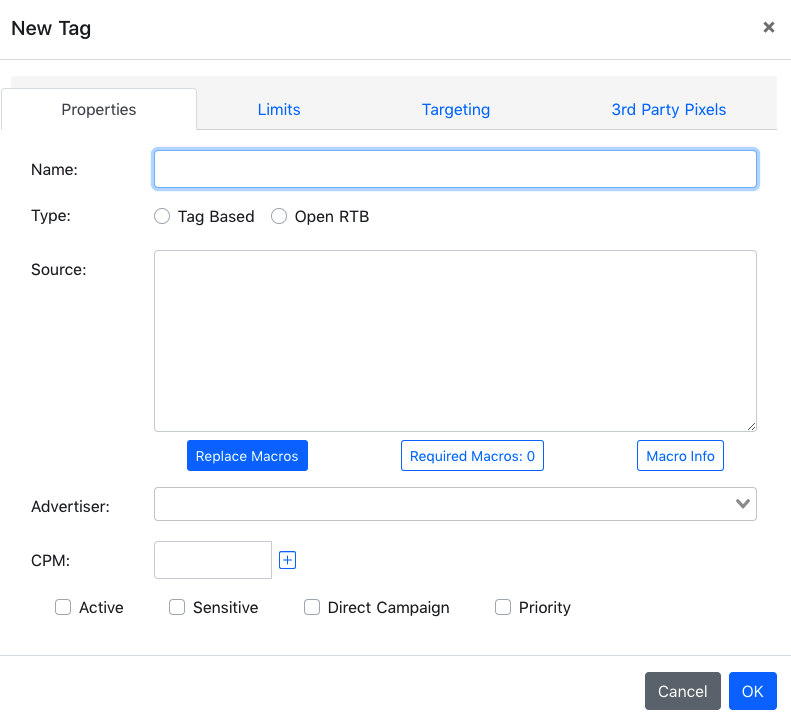791x717 pixels.
Task: Confirm the dialog with OK
Action: pyautogui.click(x=752, y=691)
